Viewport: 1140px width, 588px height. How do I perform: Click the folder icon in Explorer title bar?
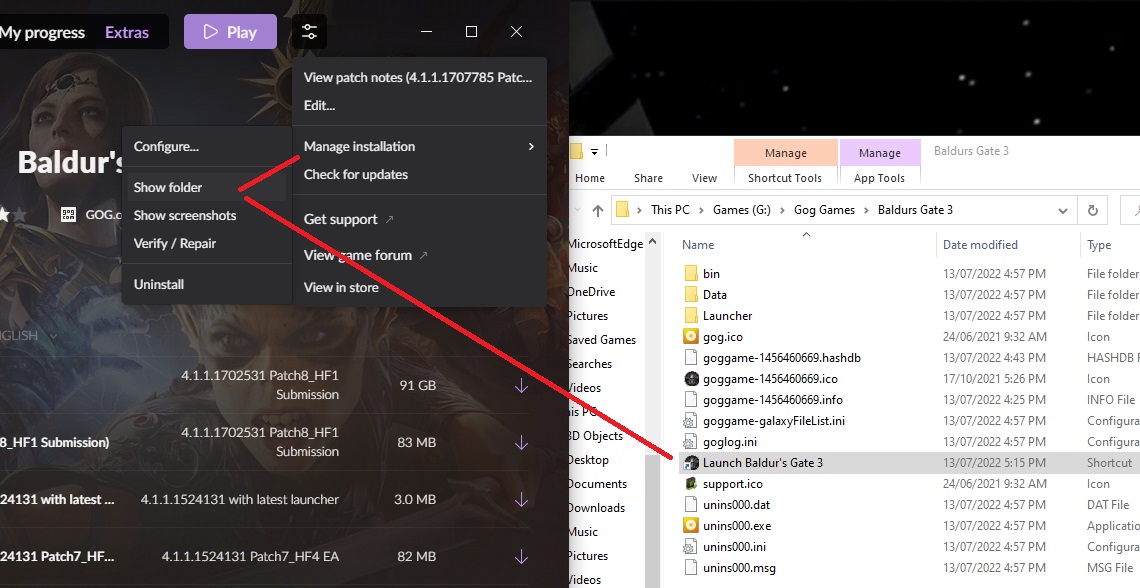(x=577, y=151)
